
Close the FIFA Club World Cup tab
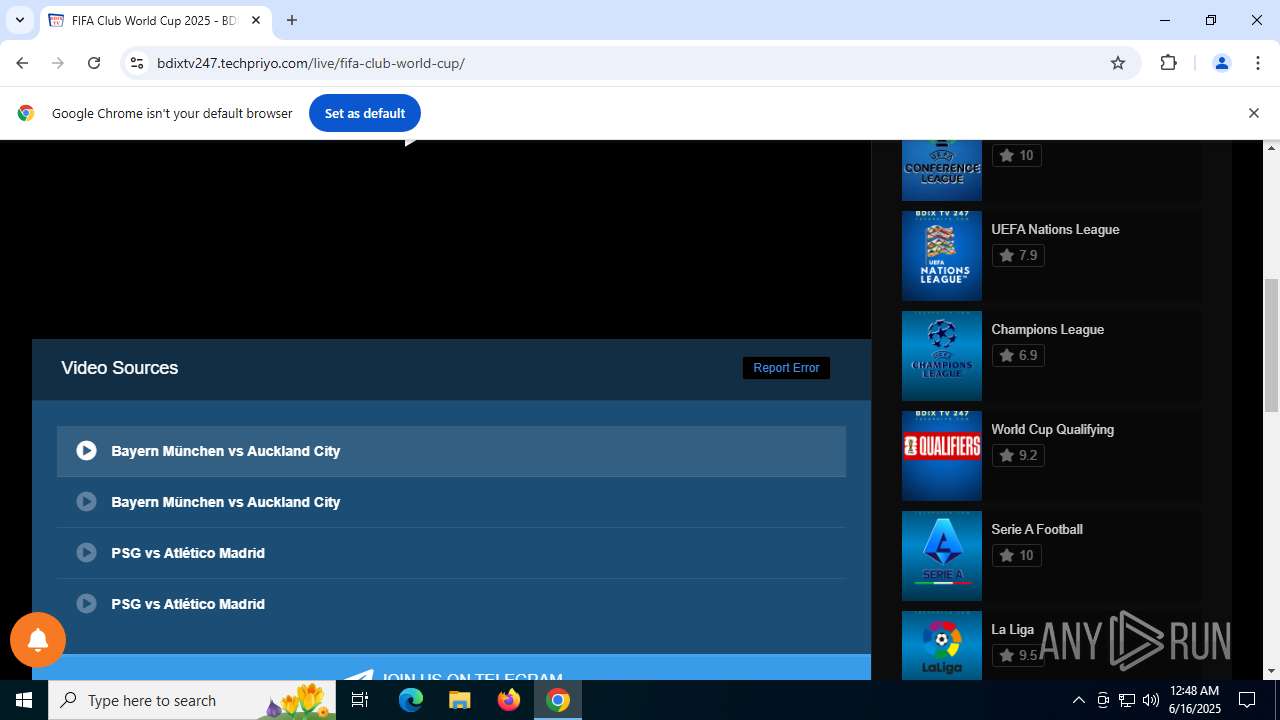[256, 20]
